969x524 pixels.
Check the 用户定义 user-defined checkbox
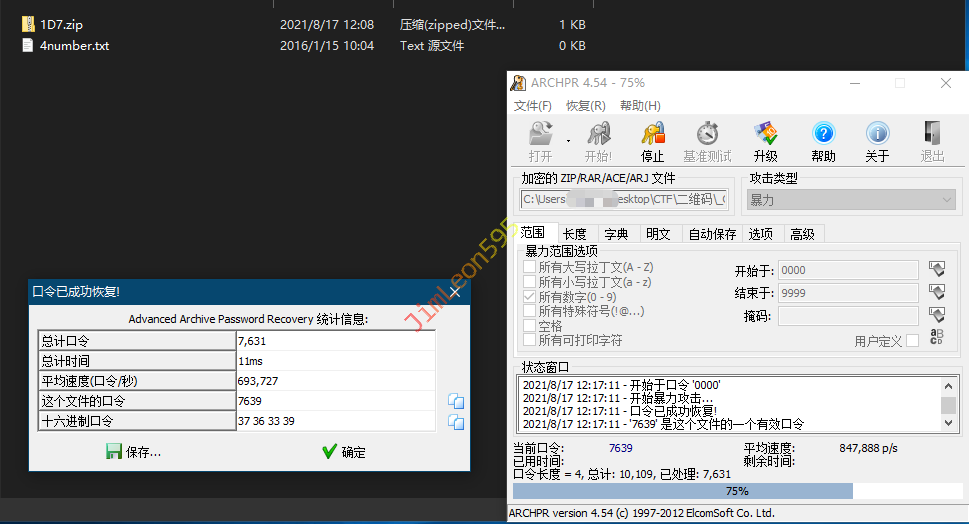(x=912, y=341)
